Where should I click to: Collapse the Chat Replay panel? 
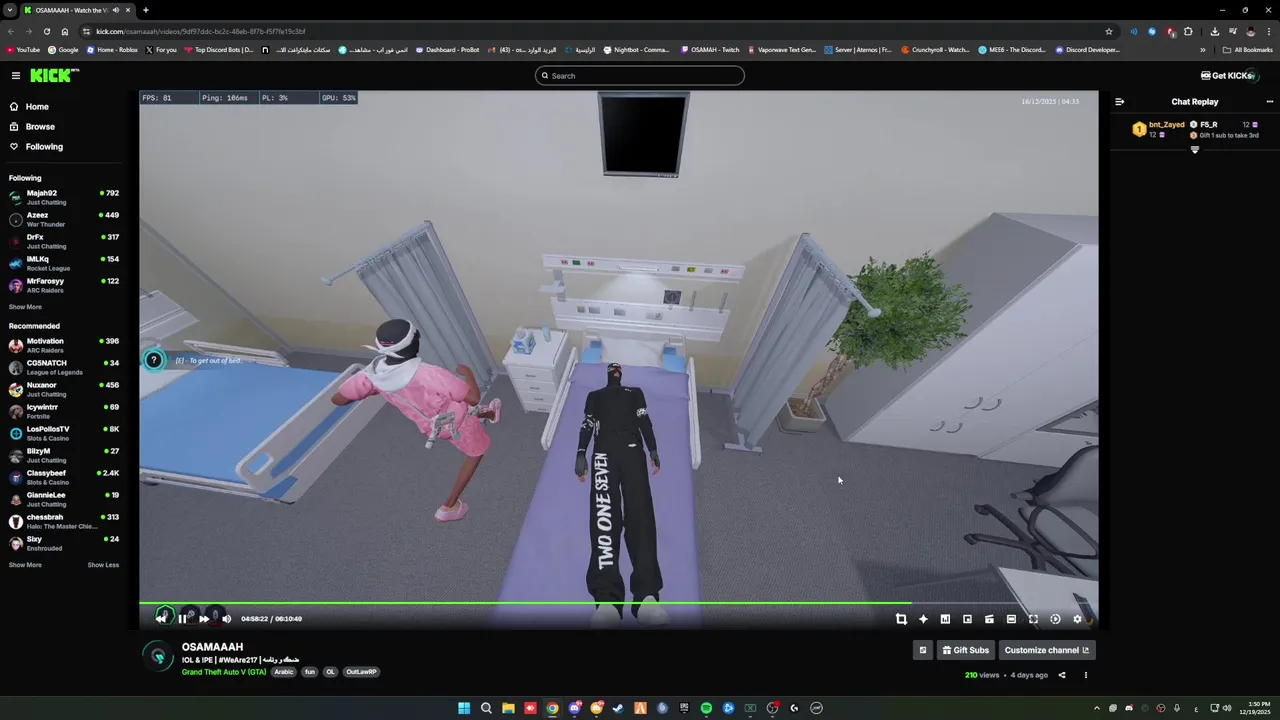pyautogui.click(x=1119, y=101)
